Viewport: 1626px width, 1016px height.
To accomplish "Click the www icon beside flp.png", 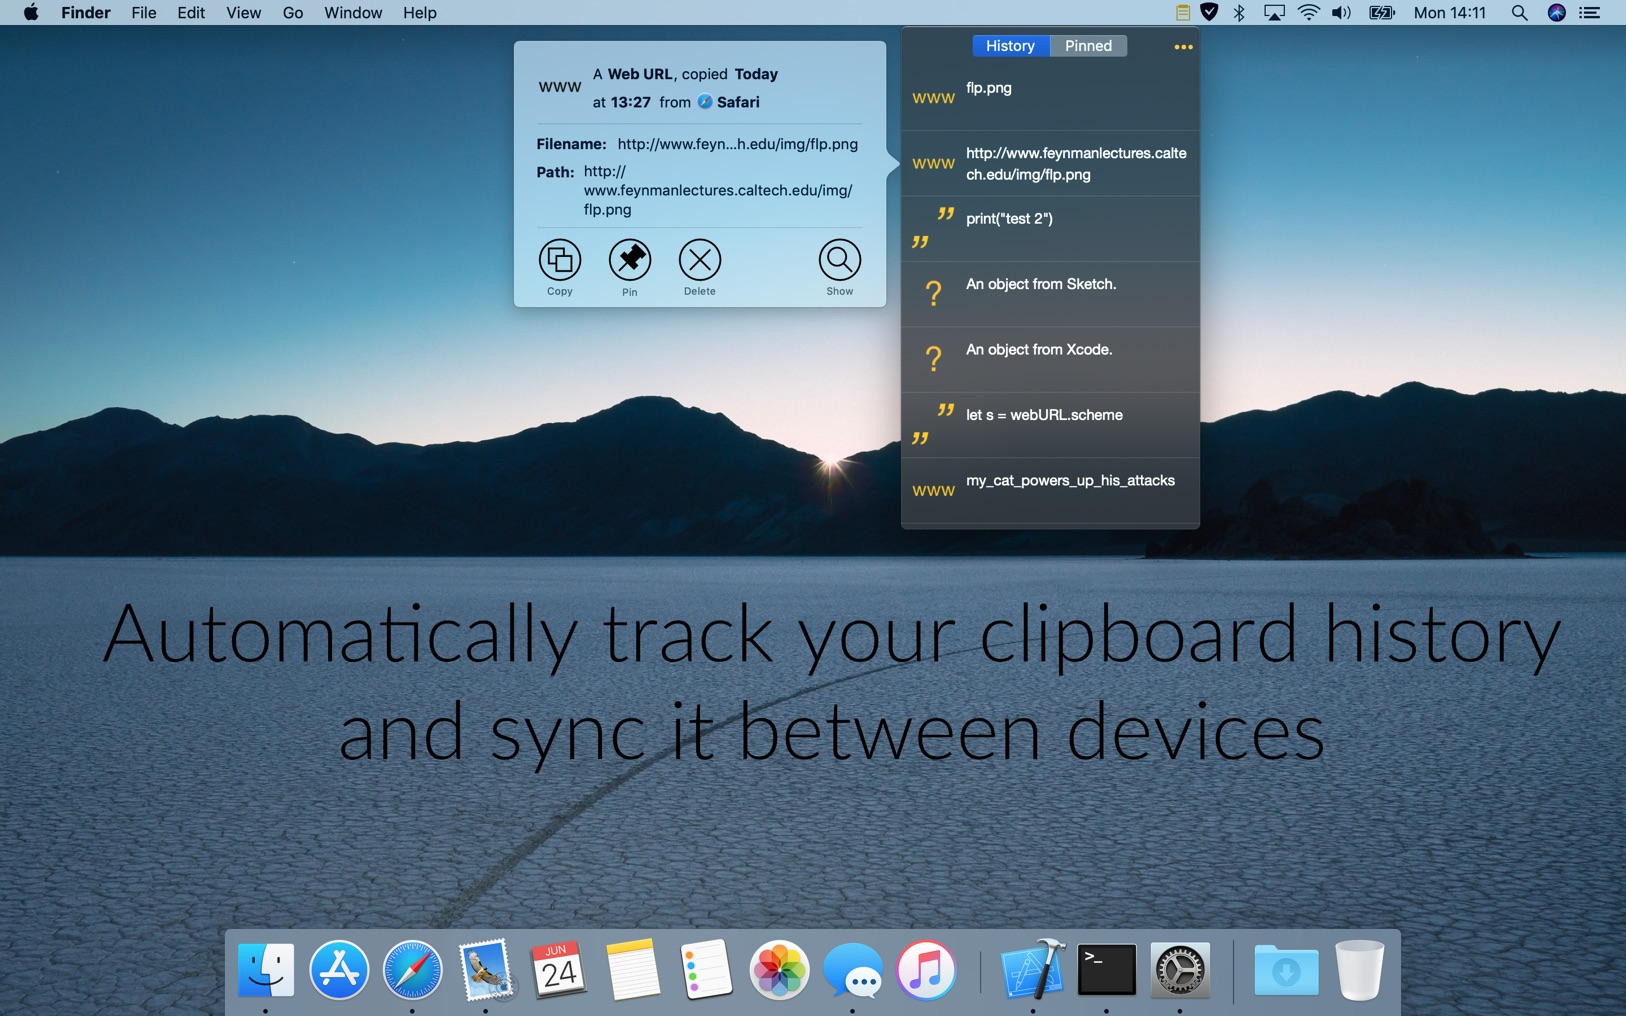I will (x=933, y=98).
